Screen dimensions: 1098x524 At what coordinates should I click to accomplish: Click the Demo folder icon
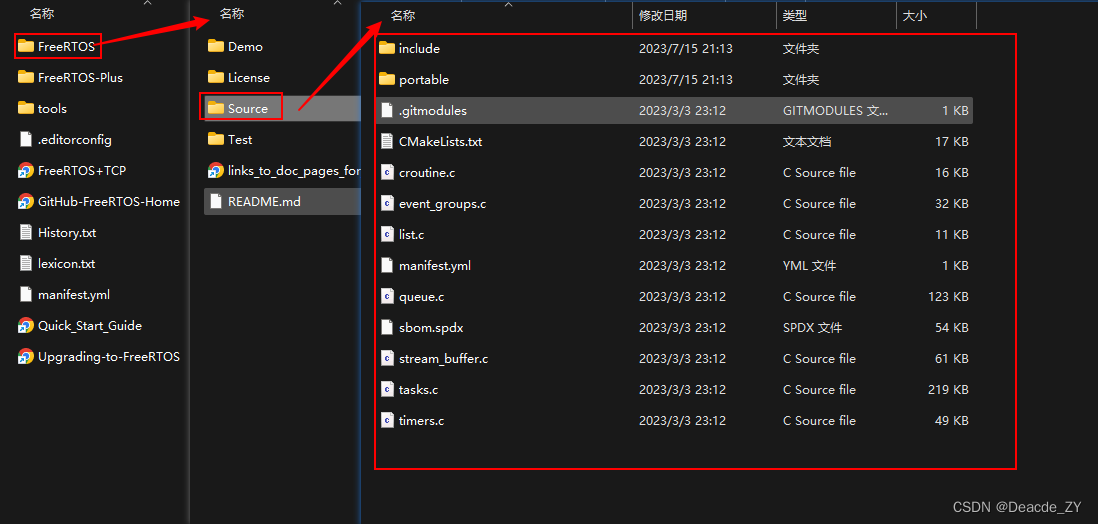pos(216,46)
